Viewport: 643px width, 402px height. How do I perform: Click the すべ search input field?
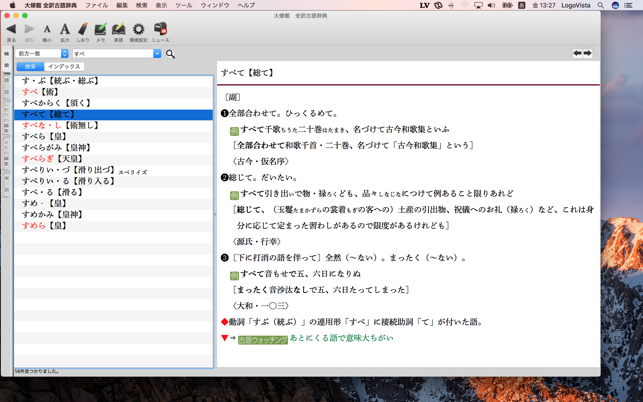(113, 54)
